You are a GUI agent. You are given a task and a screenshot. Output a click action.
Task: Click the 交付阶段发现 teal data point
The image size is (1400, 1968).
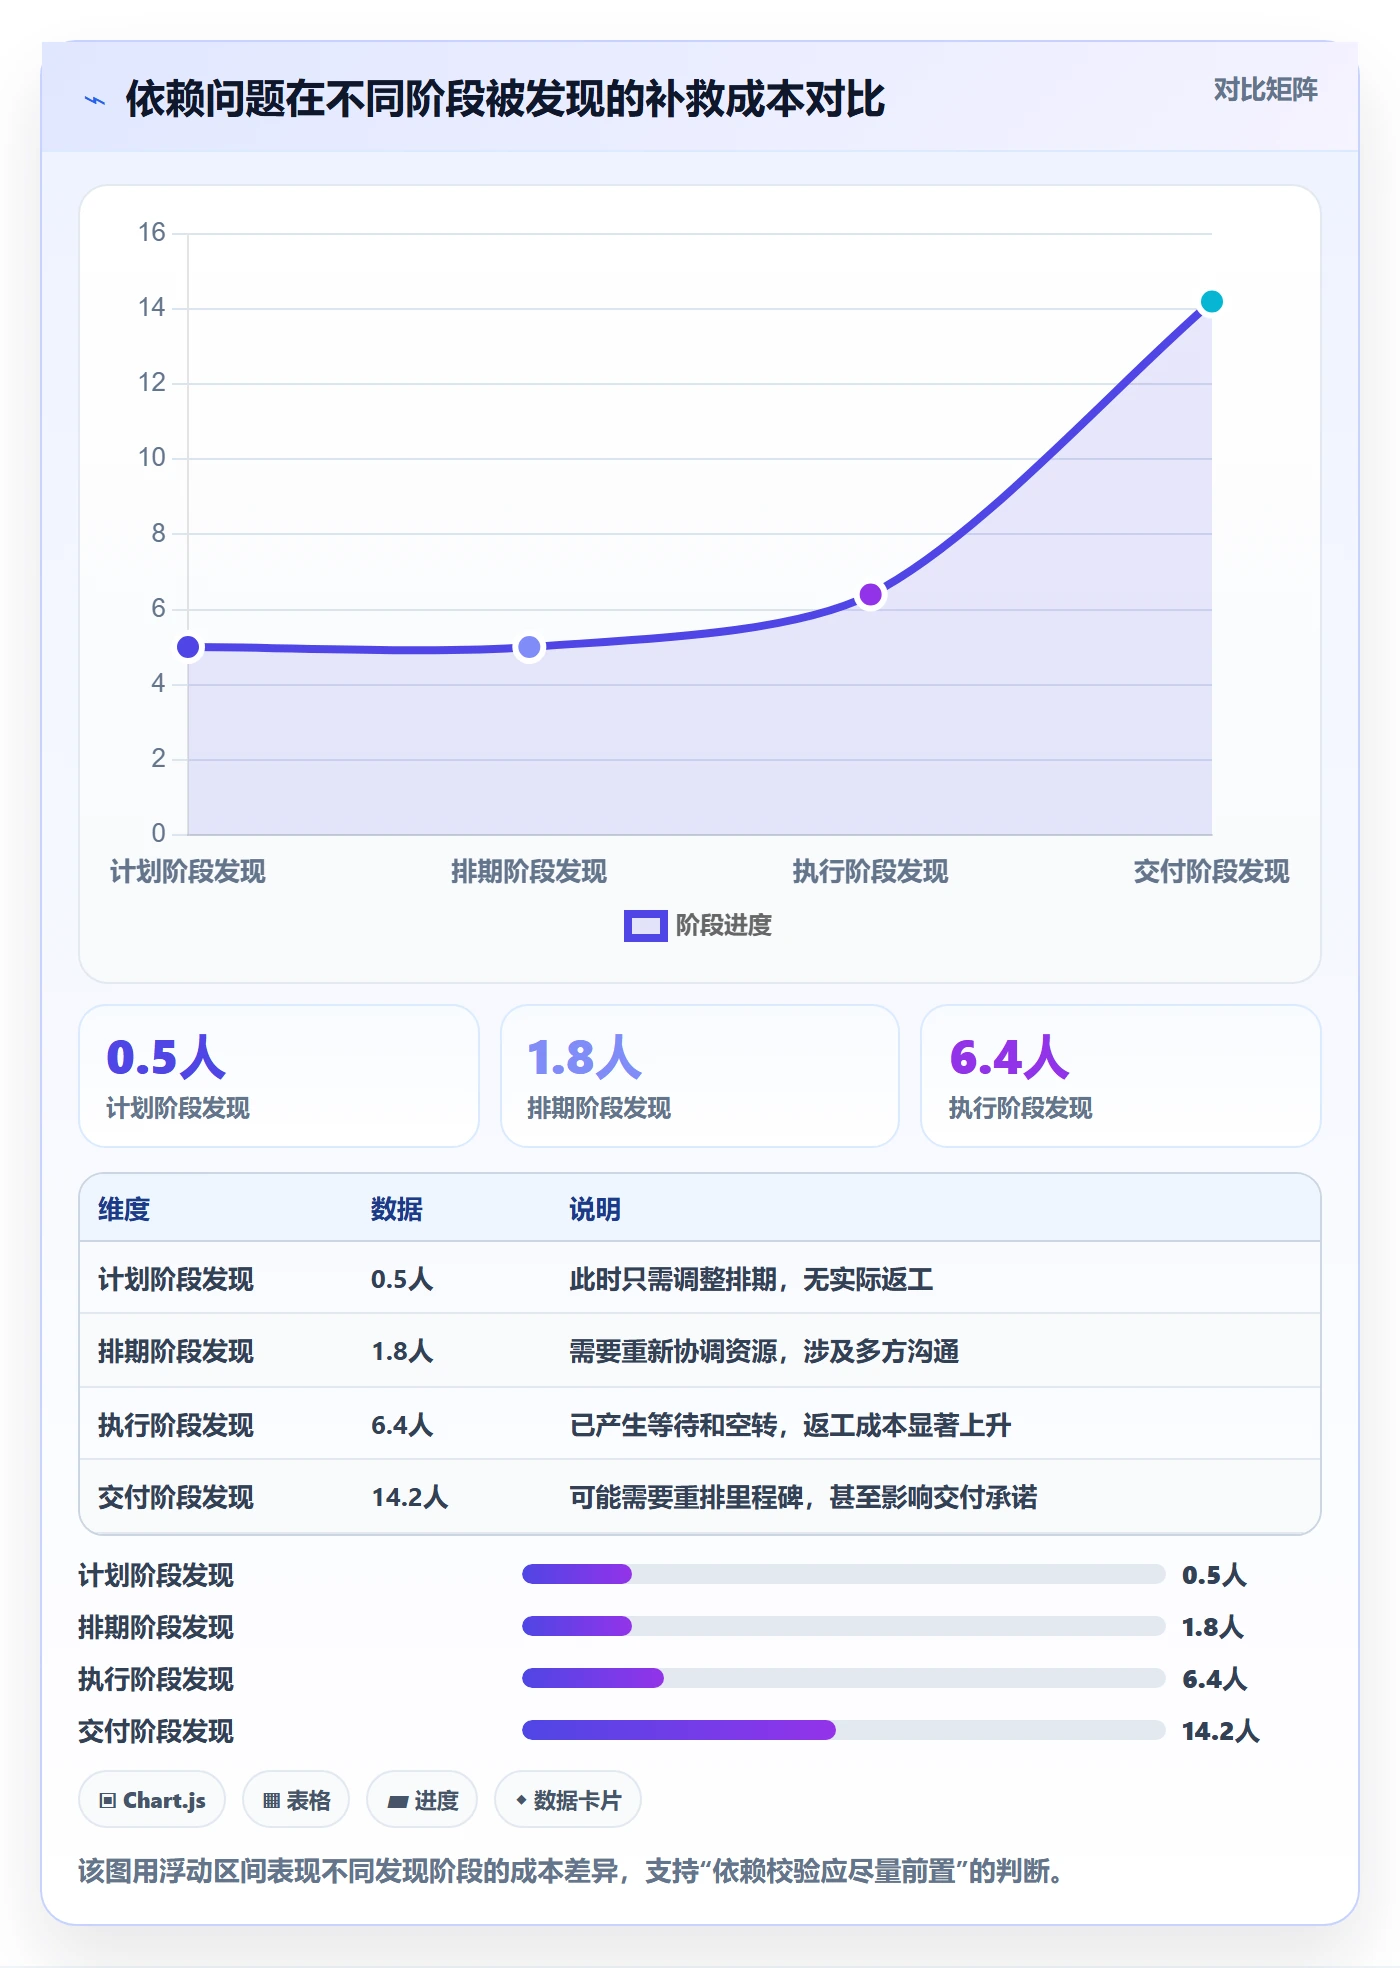1212,302
